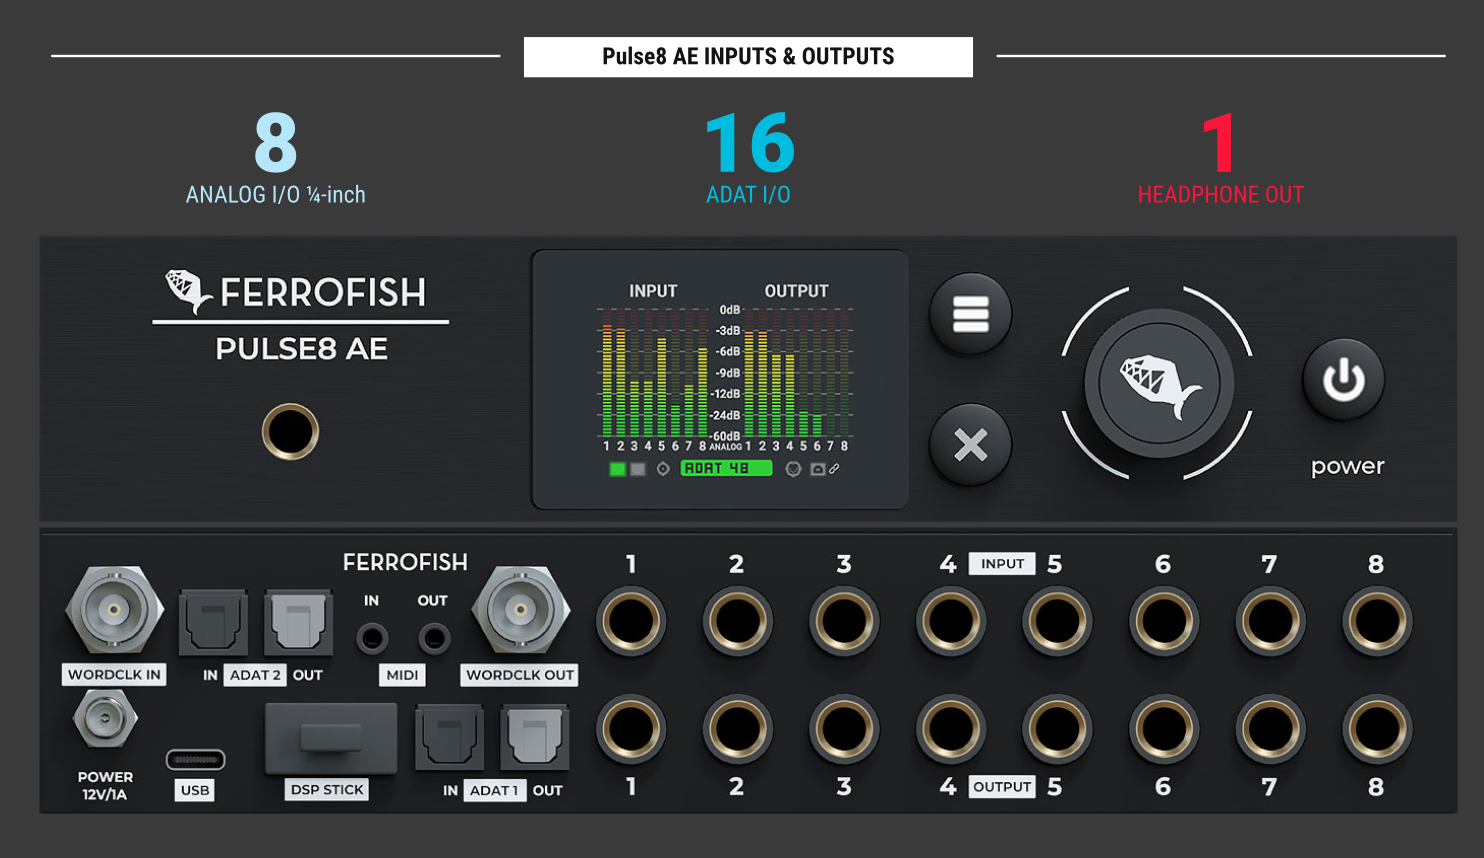The height and width of the screenshot is (858, 1484).
Task: Click the gray status square in the display
Action: (x=638, y=469)
